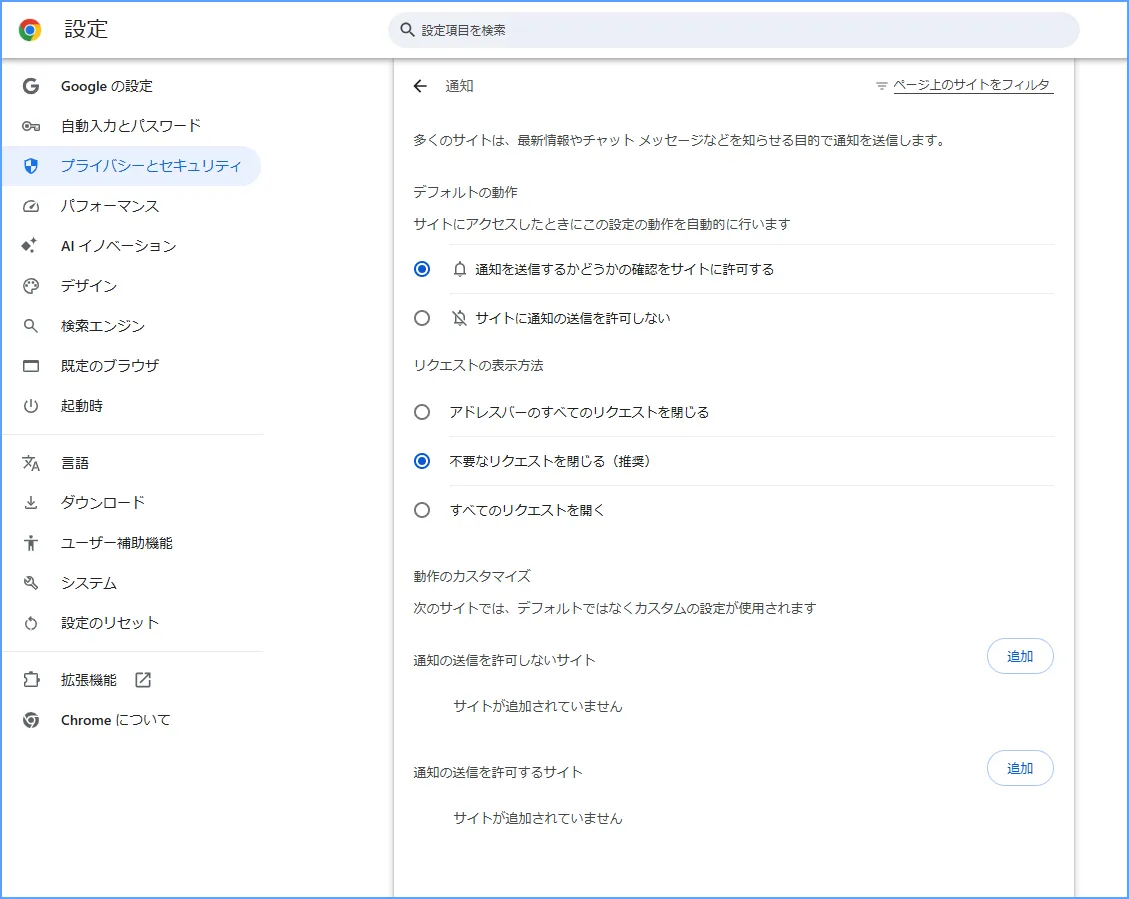Choose すべてのリクエストを開く radio option
Screen dimensions: 1129x899
click(422, 510)
